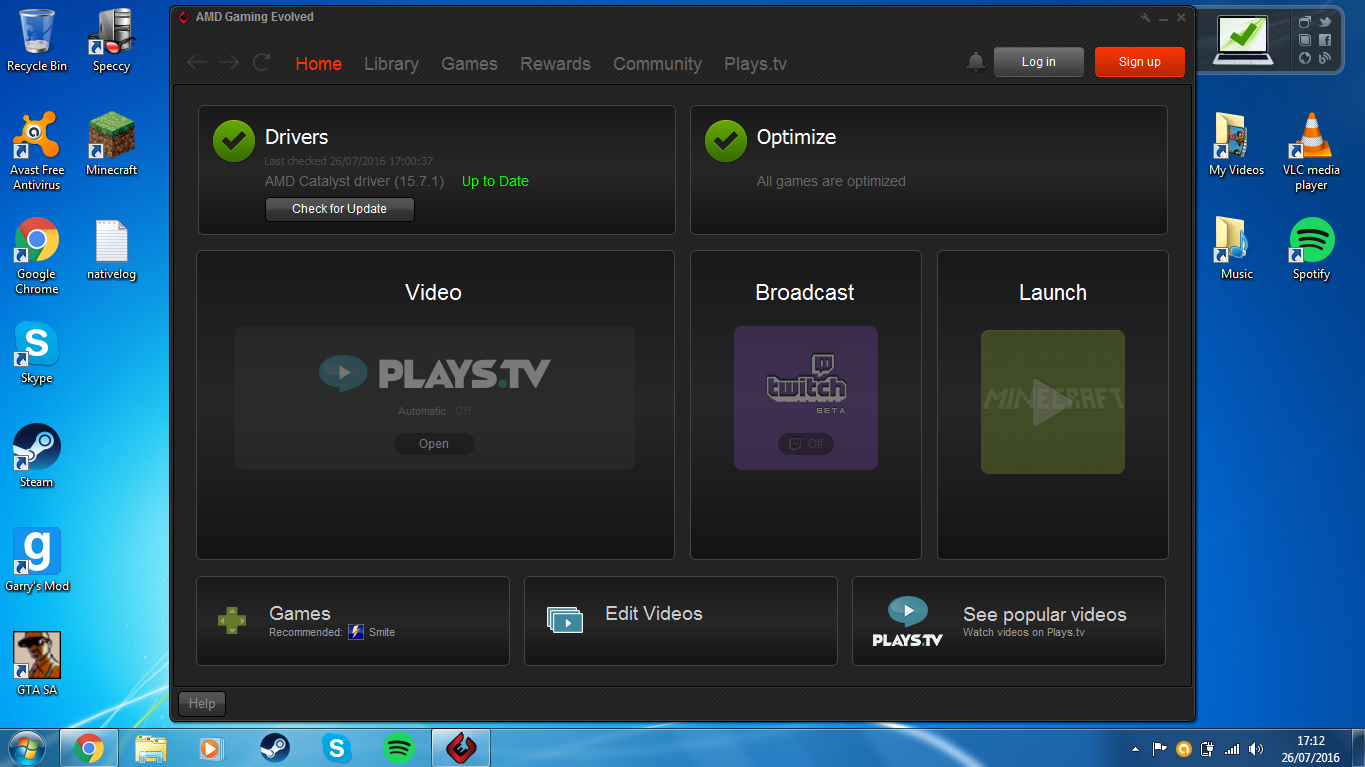Click the Plays.tv video logo banner

(x=434, y=374)
